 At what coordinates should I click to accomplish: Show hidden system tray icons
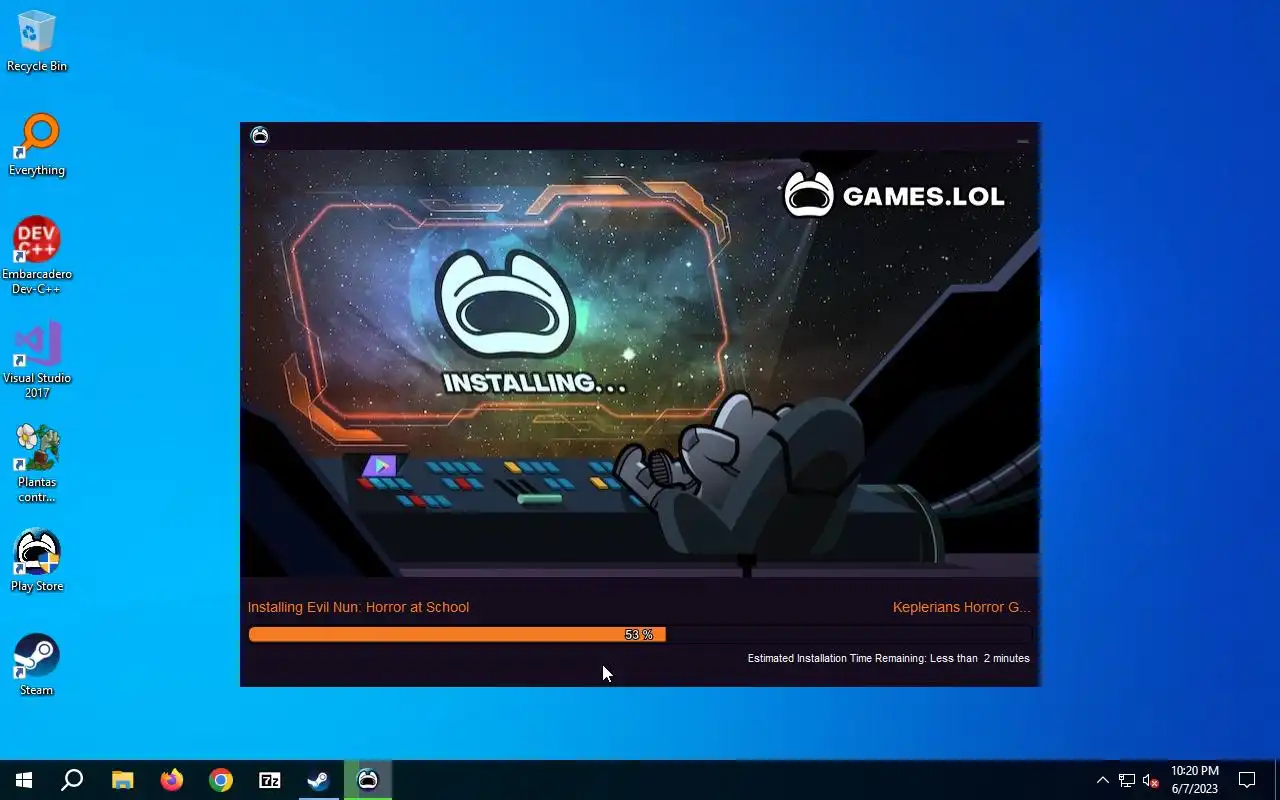pos(1102,780)
